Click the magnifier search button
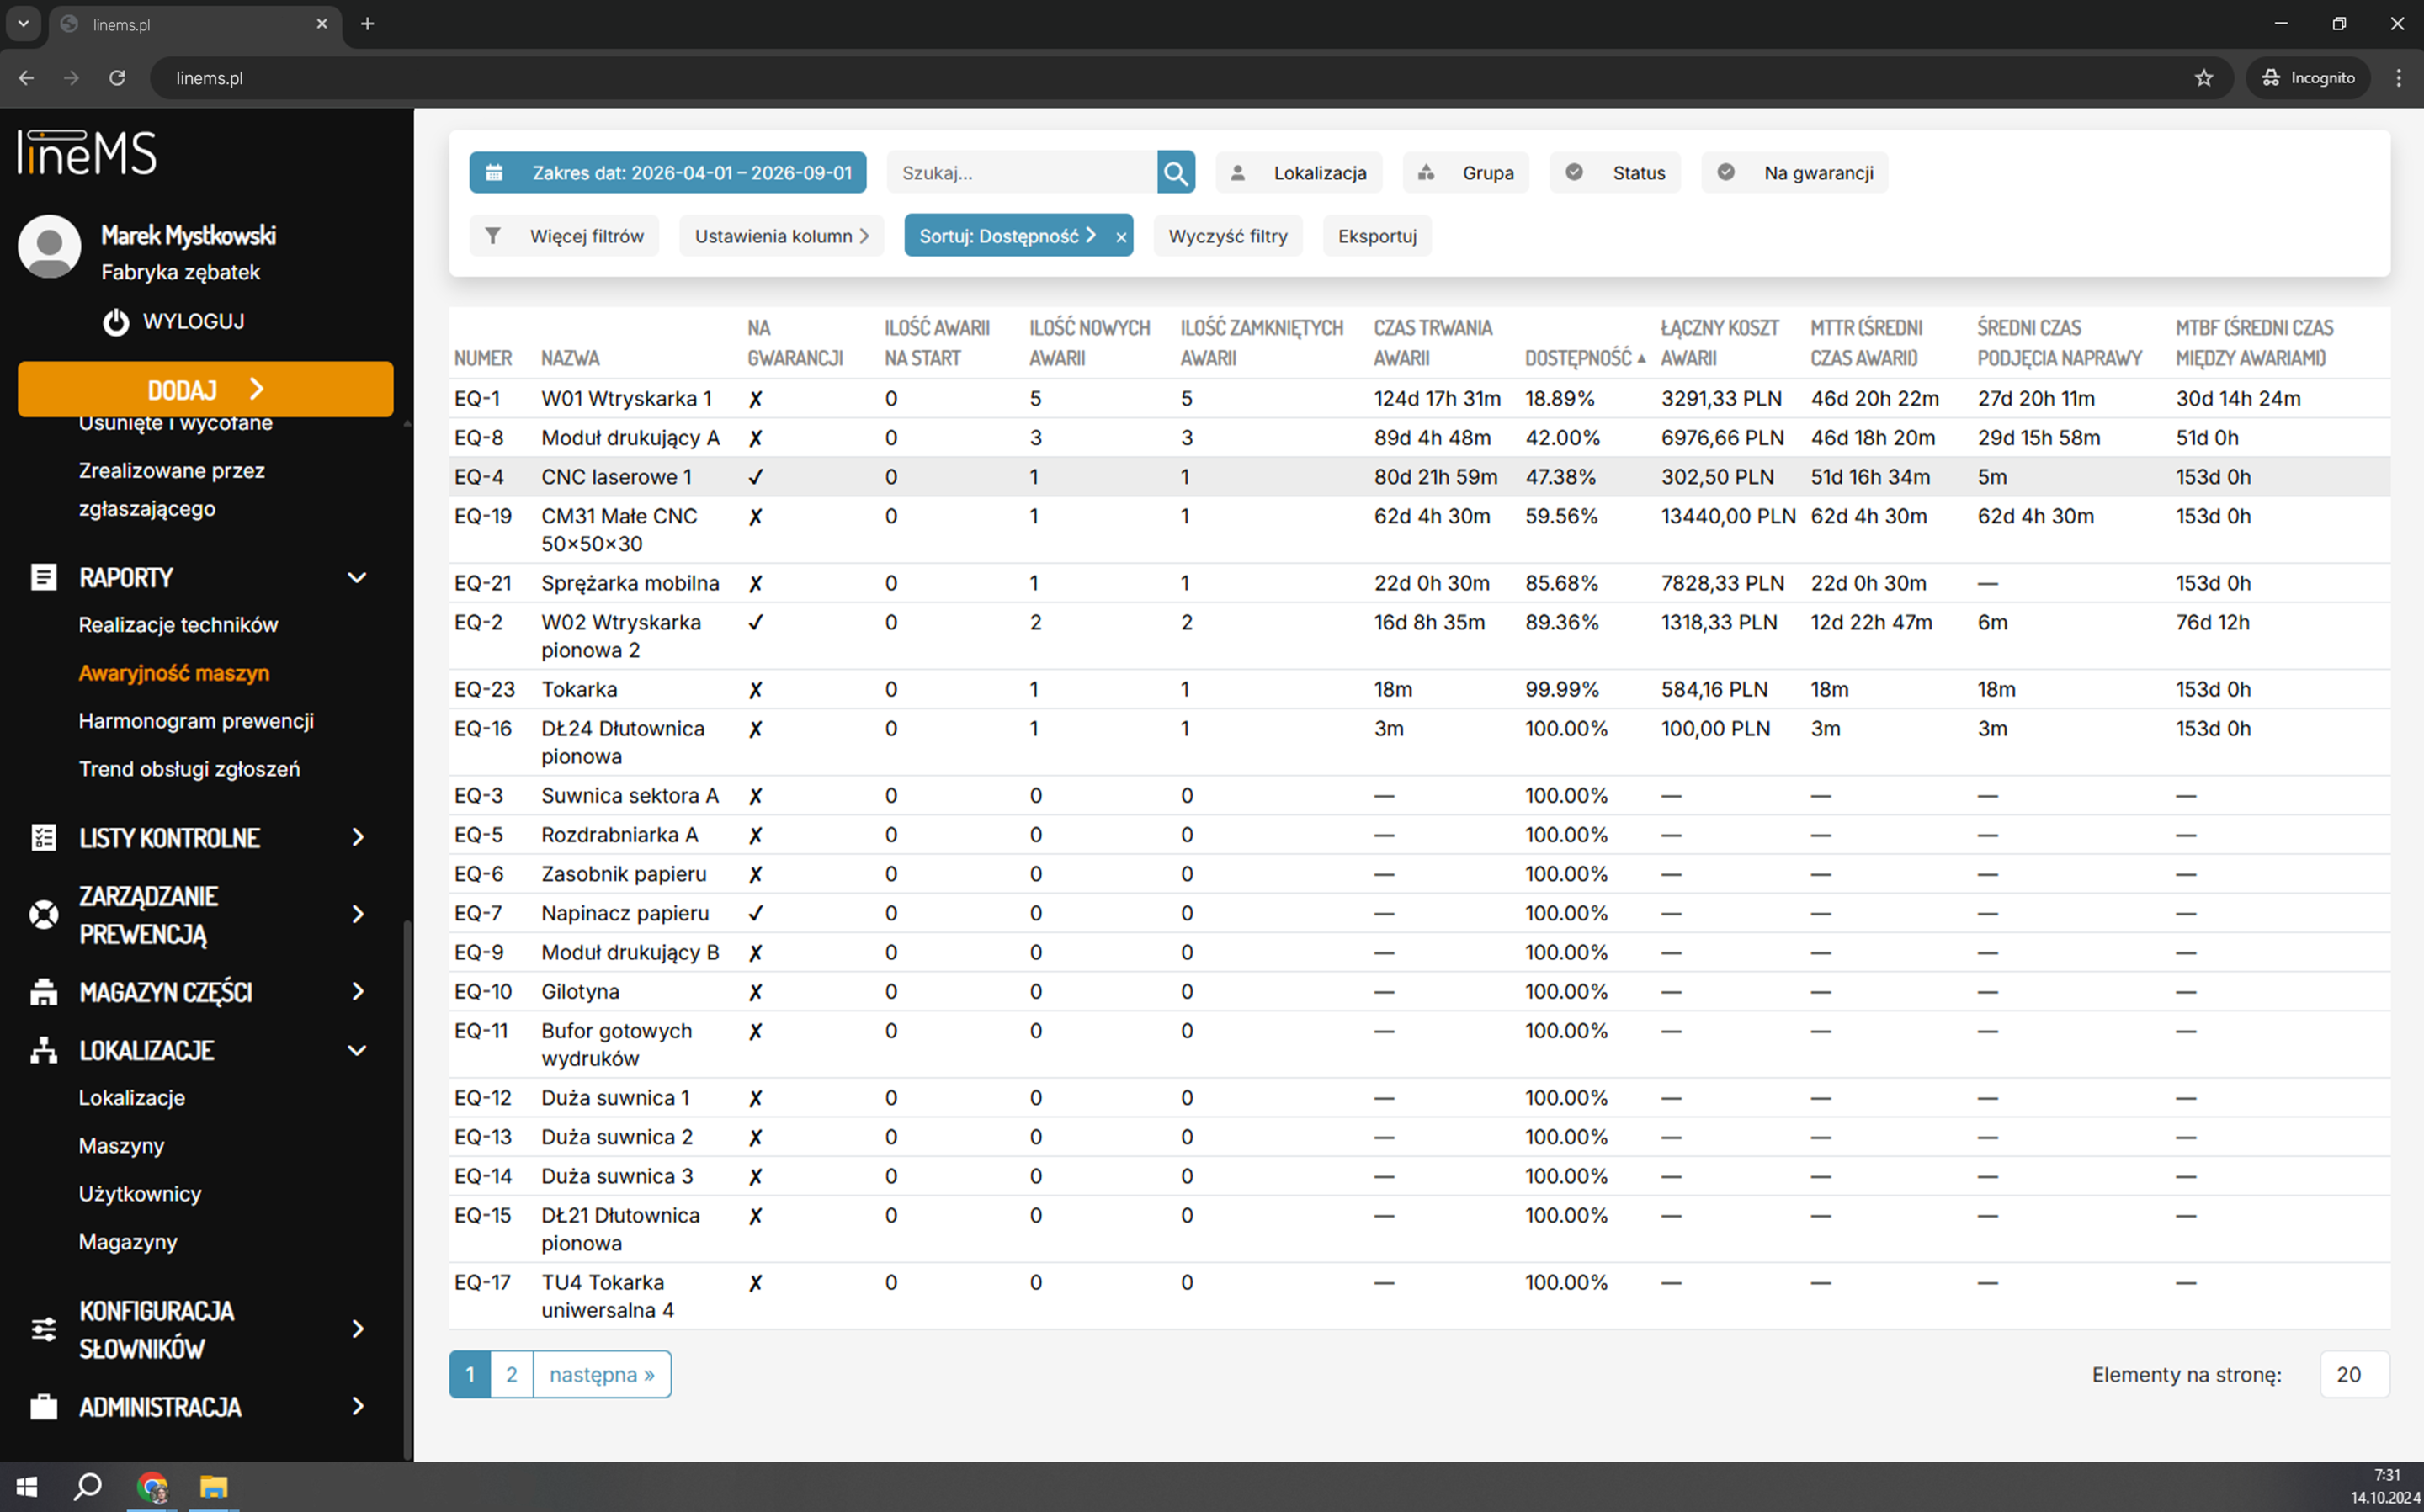This screenshot has width=2424, height=1512. point(1175,173)
